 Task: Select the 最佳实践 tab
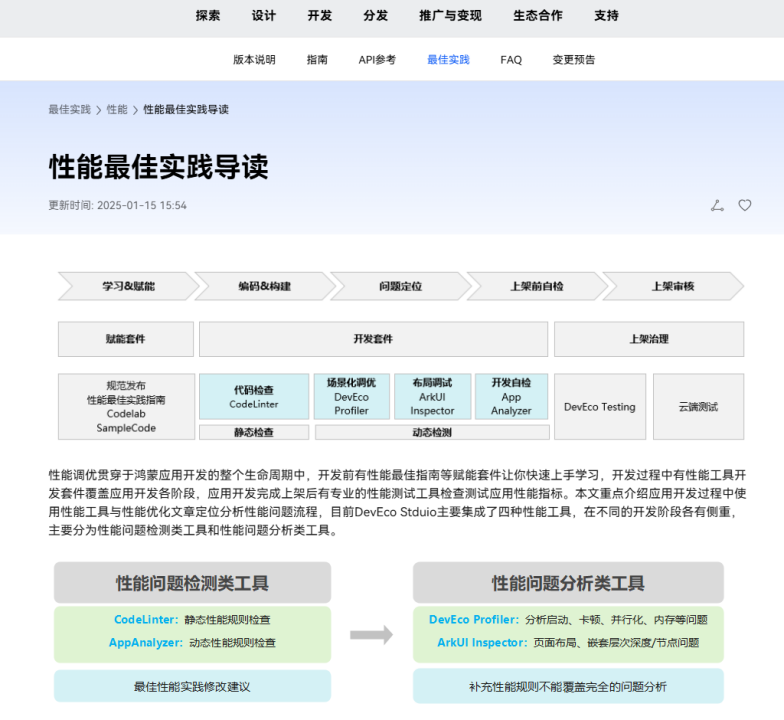pyautogui.click(x=448, y=60)
